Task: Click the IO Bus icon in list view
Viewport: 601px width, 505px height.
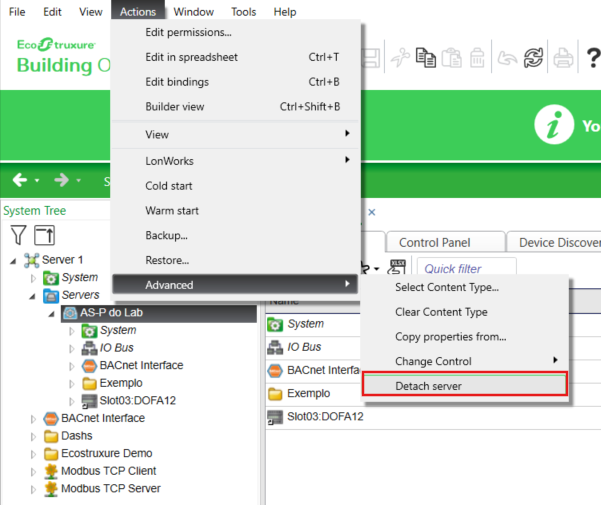Action: tap(275, 347)
